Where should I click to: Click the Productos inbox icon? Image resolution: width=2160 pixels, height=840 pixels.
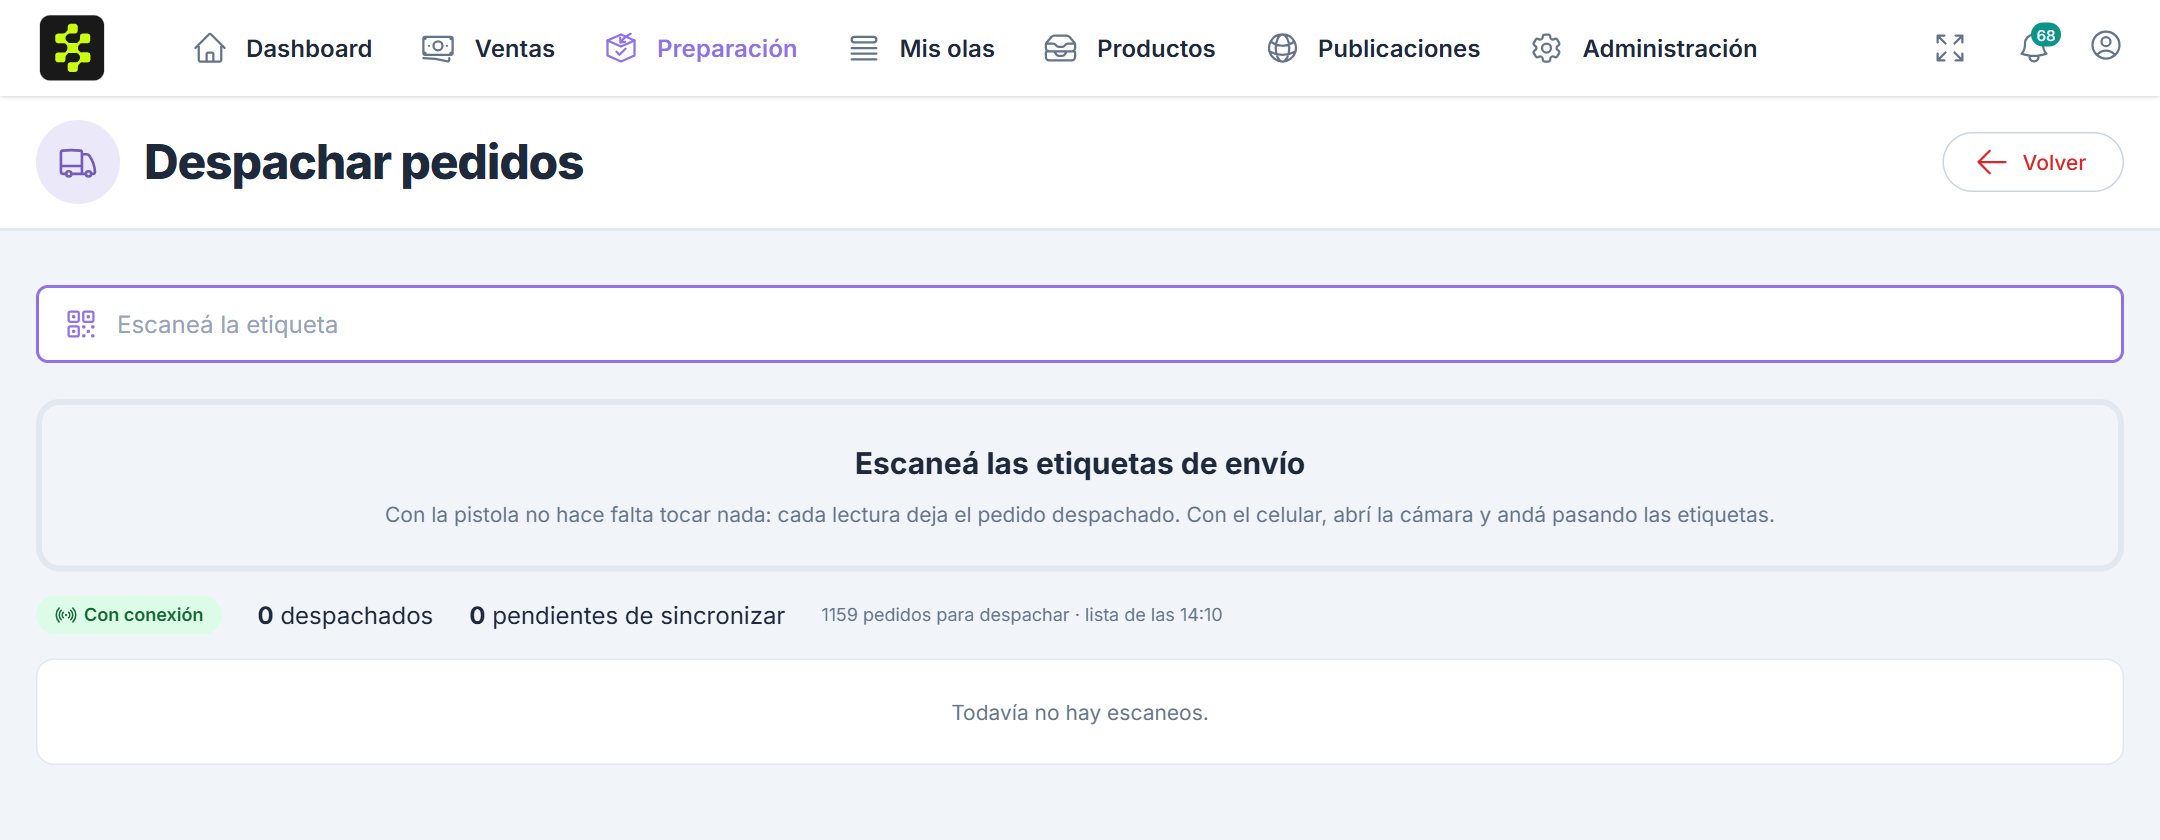[x=1060, y=48]
